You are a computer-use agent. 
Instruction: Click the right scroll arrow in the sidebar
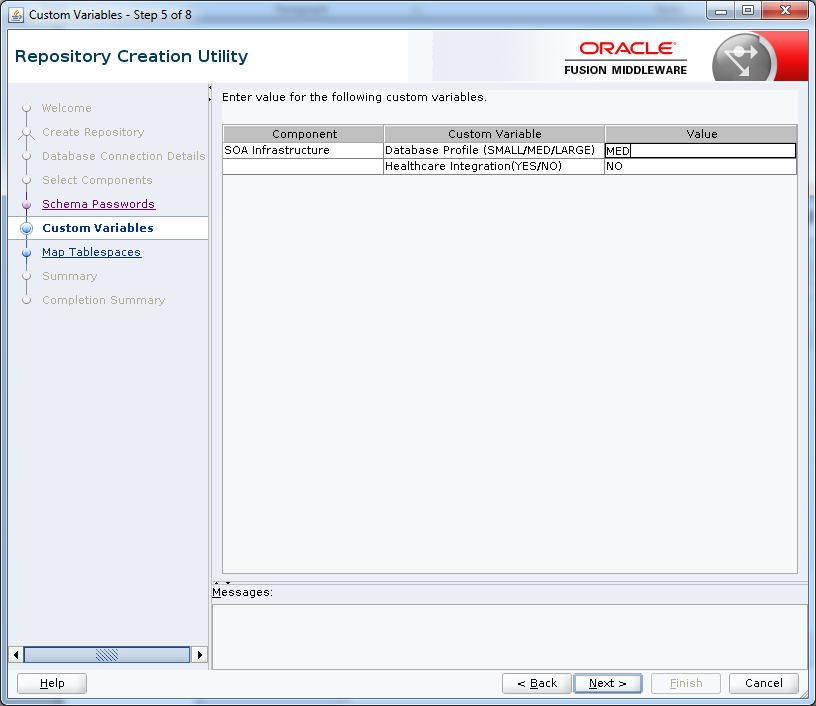coord(199,654)
